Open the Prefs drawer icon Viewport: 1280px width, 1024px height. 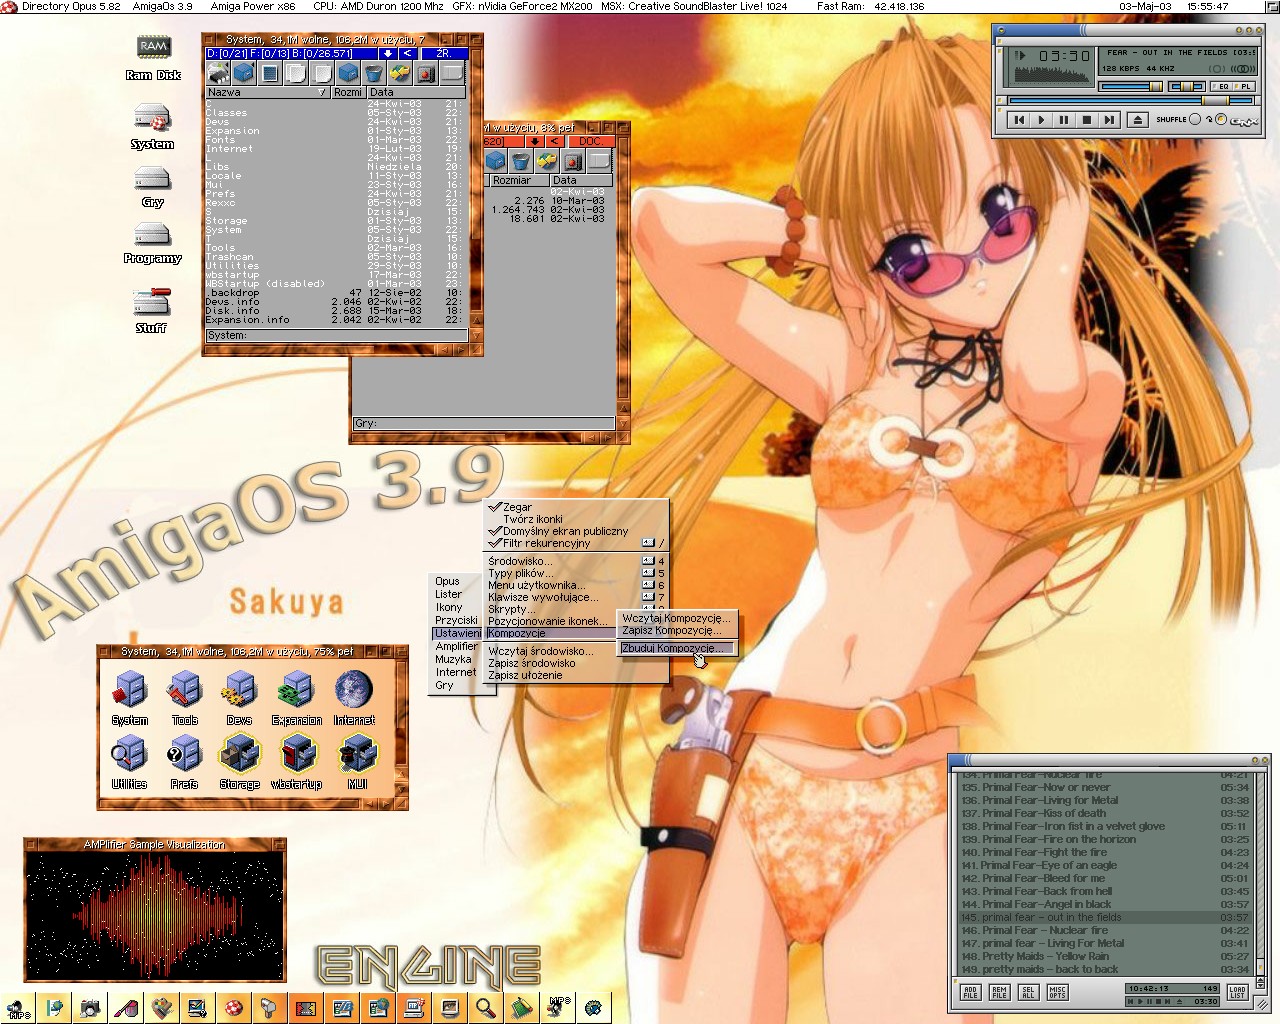pyautogui.click(x=184, y=761)
